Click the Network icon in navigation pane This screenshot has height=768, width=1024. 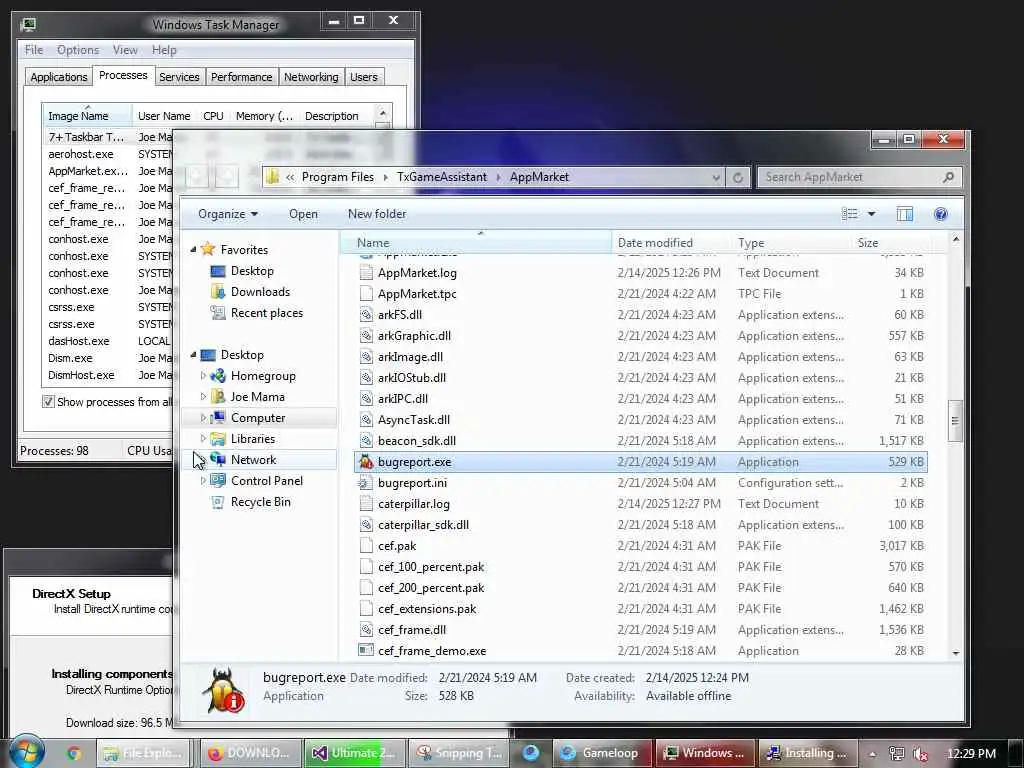click(x=217, y=460)
